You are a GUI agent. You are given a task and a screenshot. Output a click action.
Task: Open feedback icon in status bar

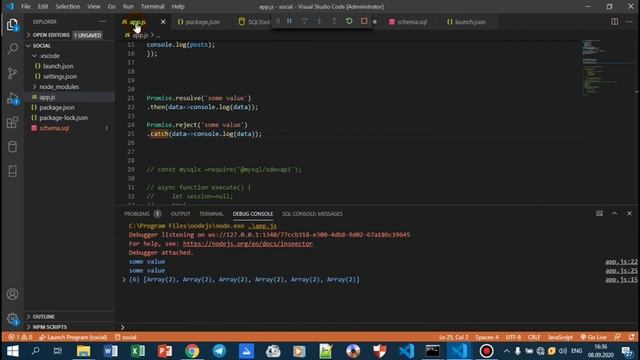point(617,337)
